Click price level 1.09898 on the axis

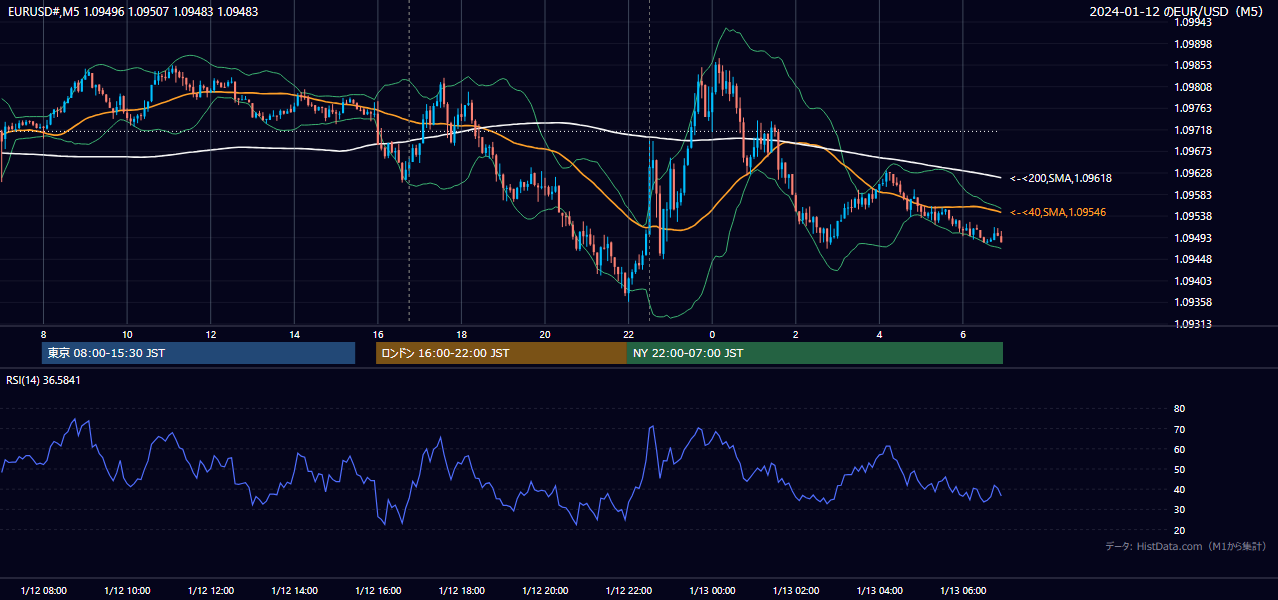point(1194,44)
